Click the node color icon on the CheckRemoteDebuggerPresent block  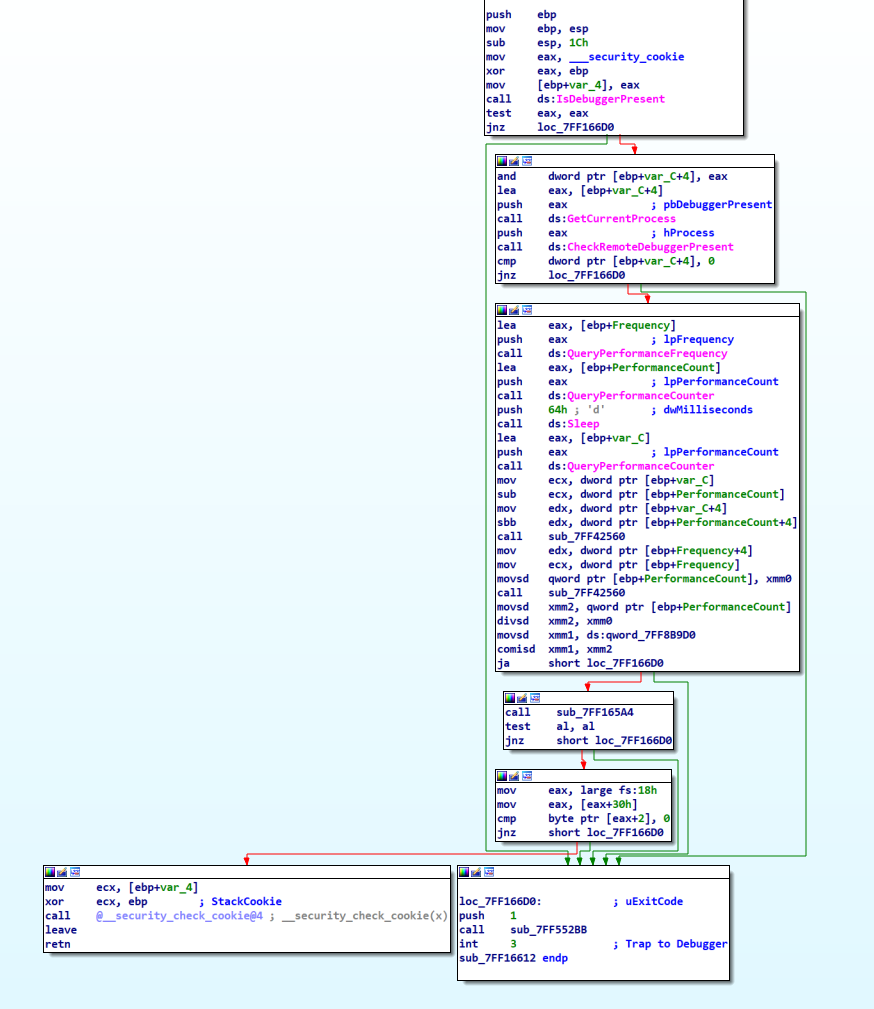(x=502, y=161)
